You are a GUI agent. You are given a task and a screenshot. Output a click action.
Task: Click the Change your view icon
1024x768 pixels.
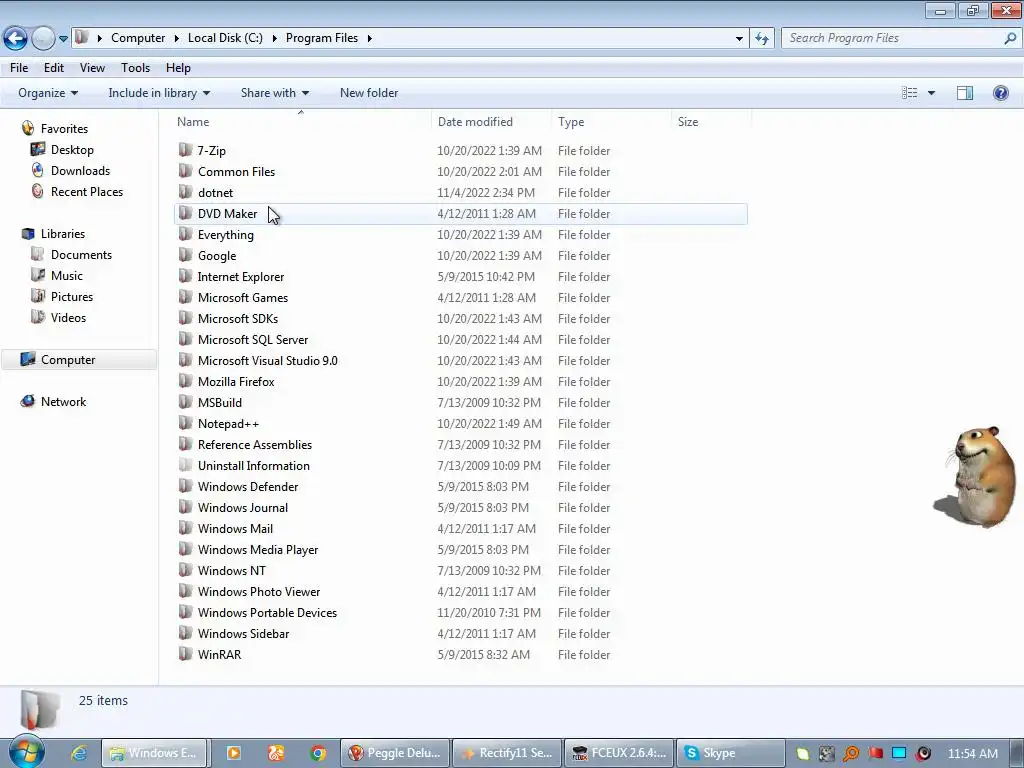coord(909,93)
